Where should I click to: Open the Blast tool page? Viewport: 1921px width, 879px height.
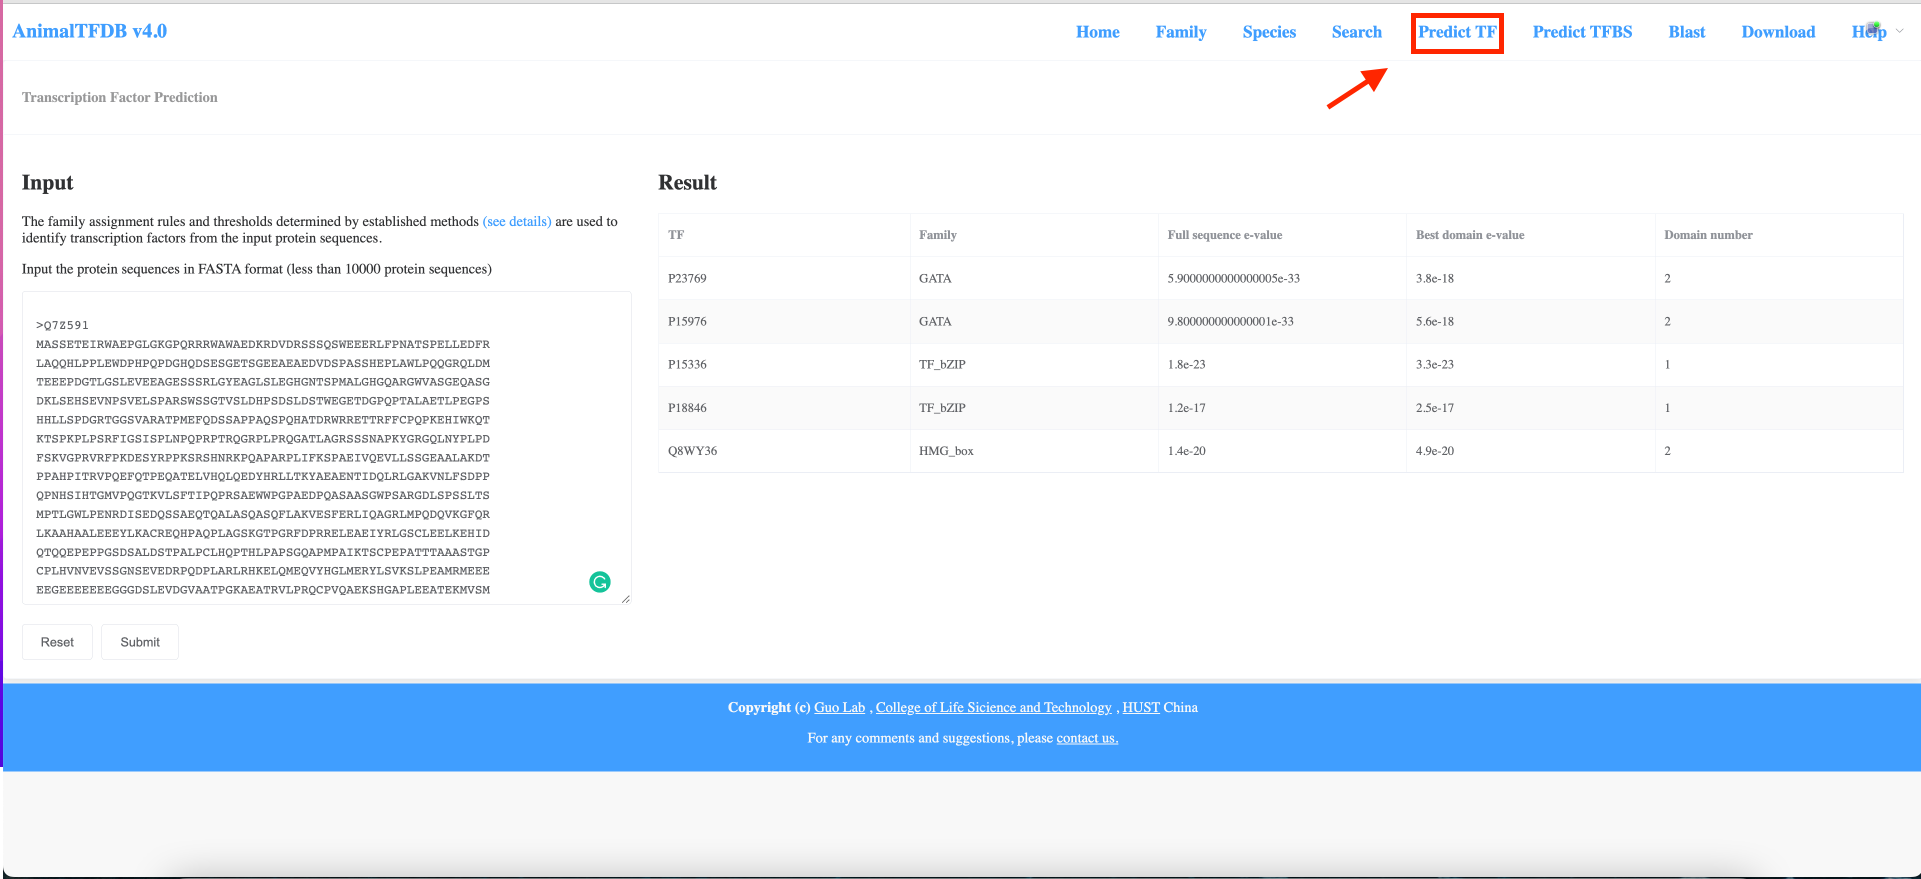coord(1686,32)
